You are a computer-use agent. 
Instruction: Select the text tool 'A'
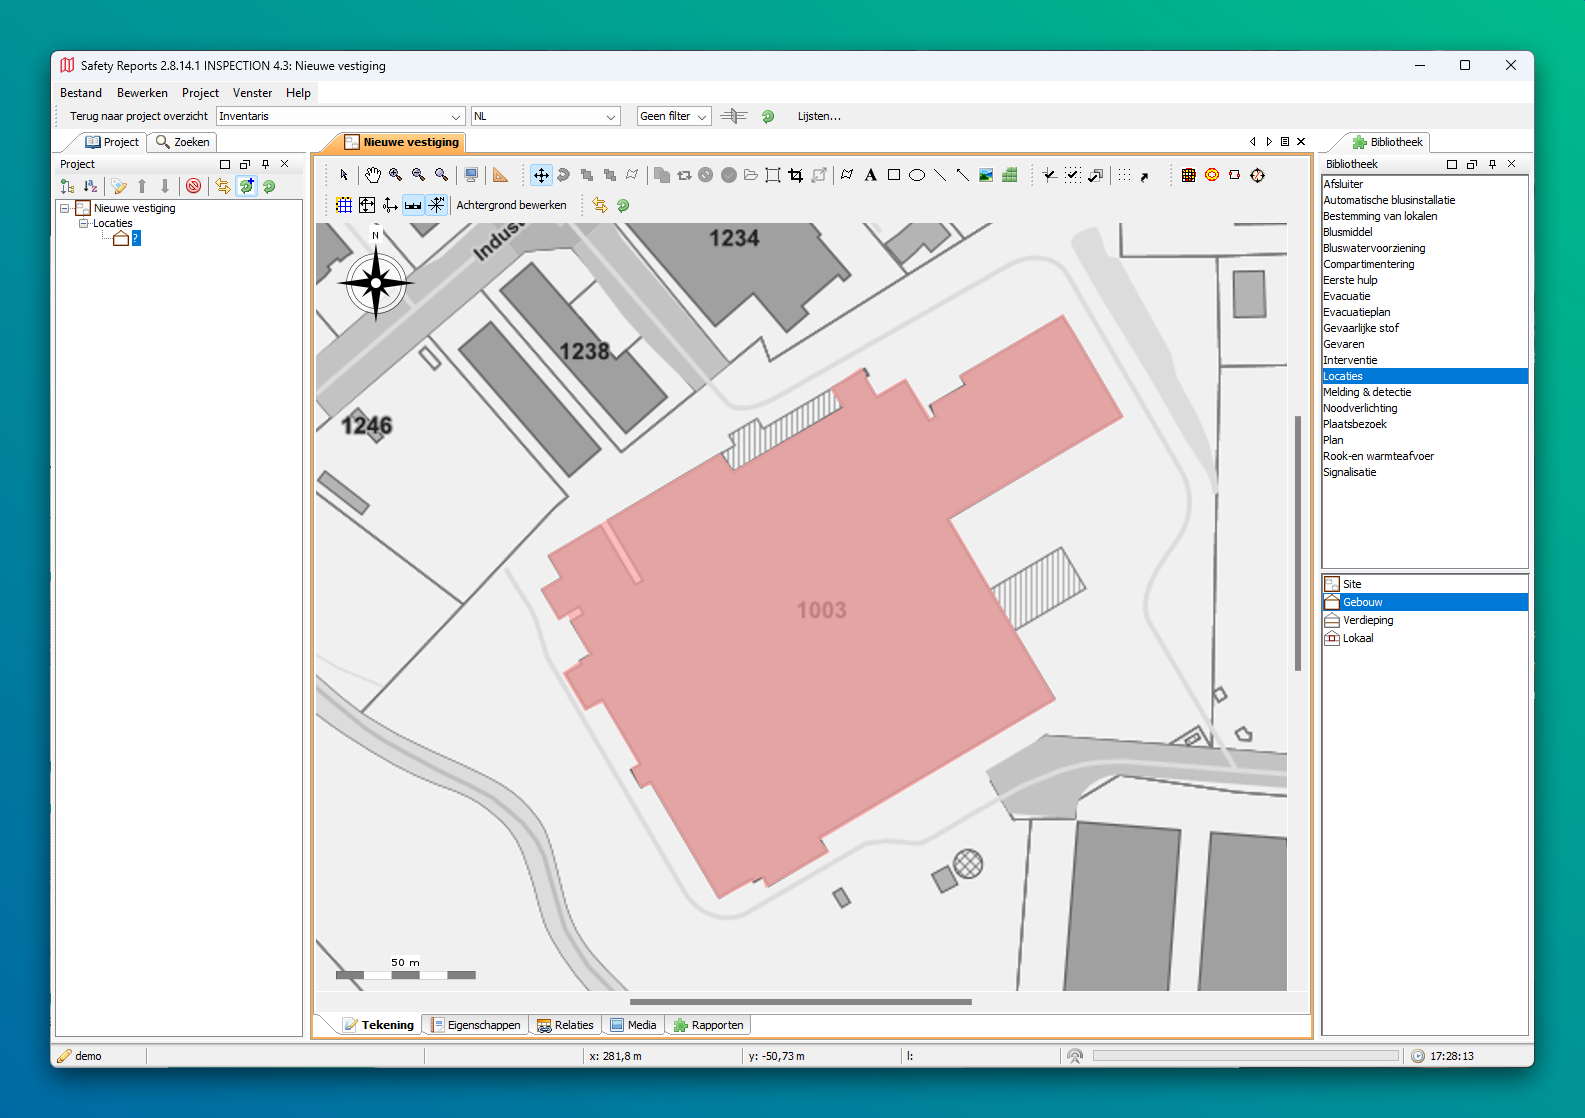(870, 175)
